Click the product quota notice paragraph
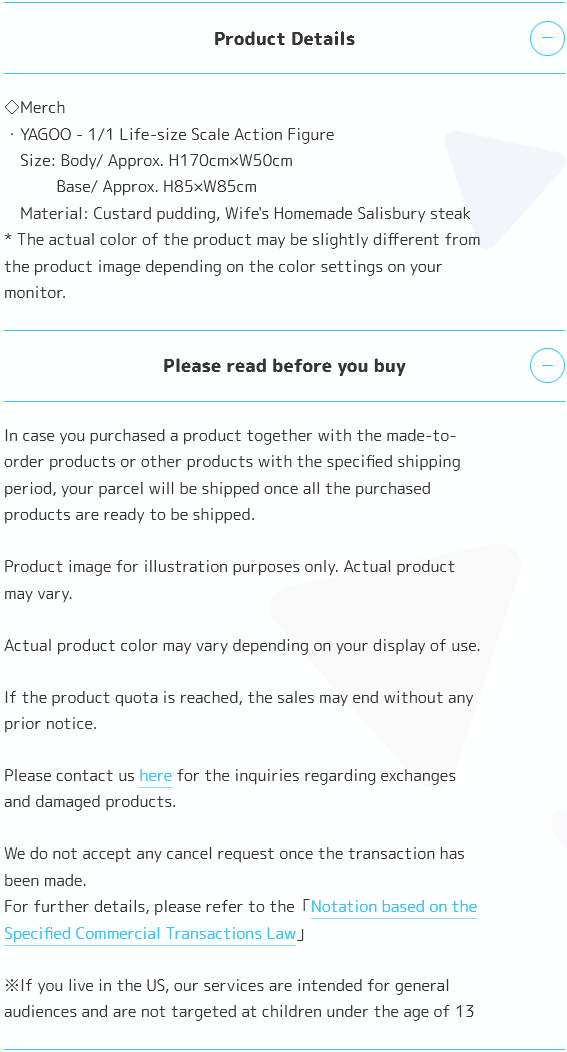 (239, 711)
